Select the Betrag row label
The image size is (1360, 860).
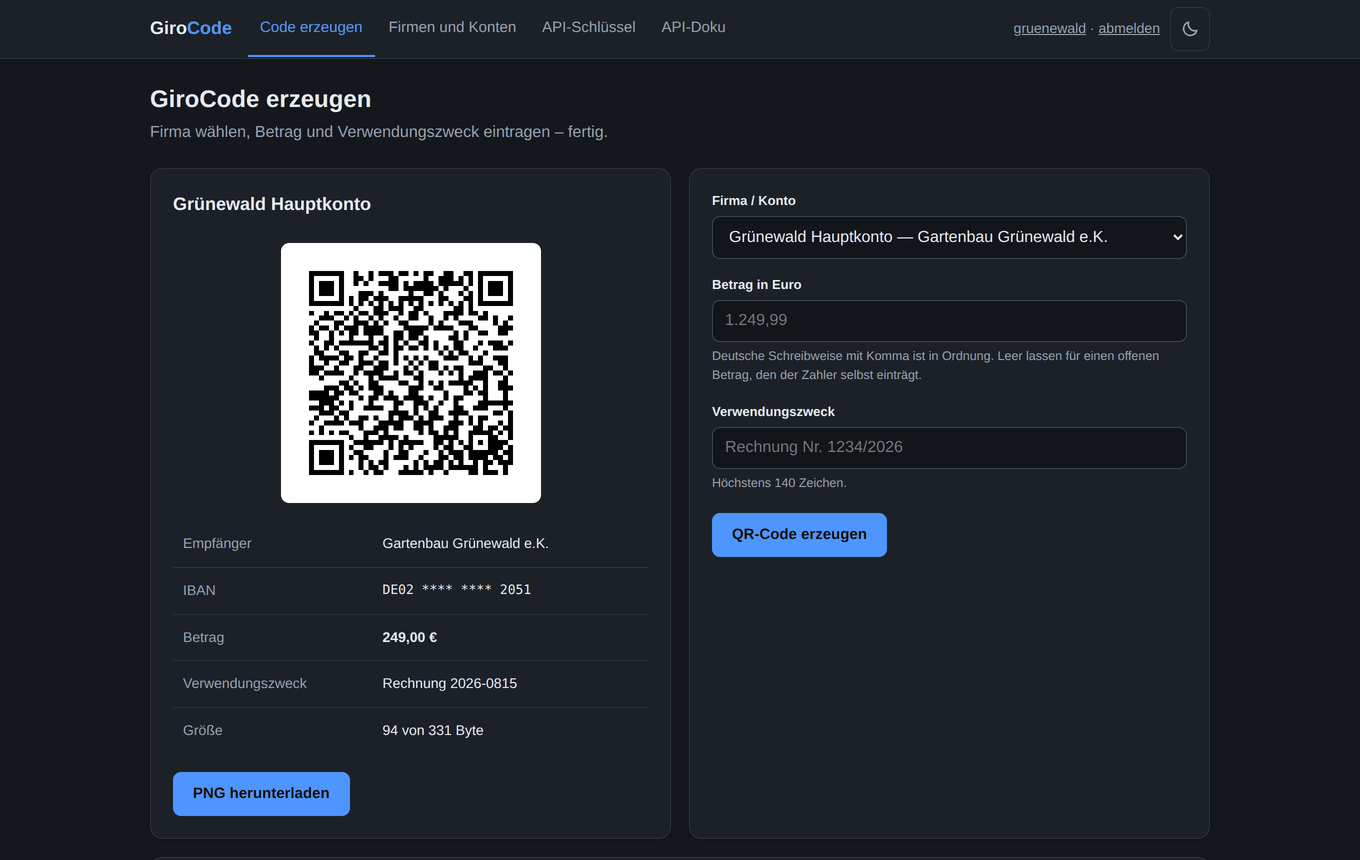[x=203, y=637]
